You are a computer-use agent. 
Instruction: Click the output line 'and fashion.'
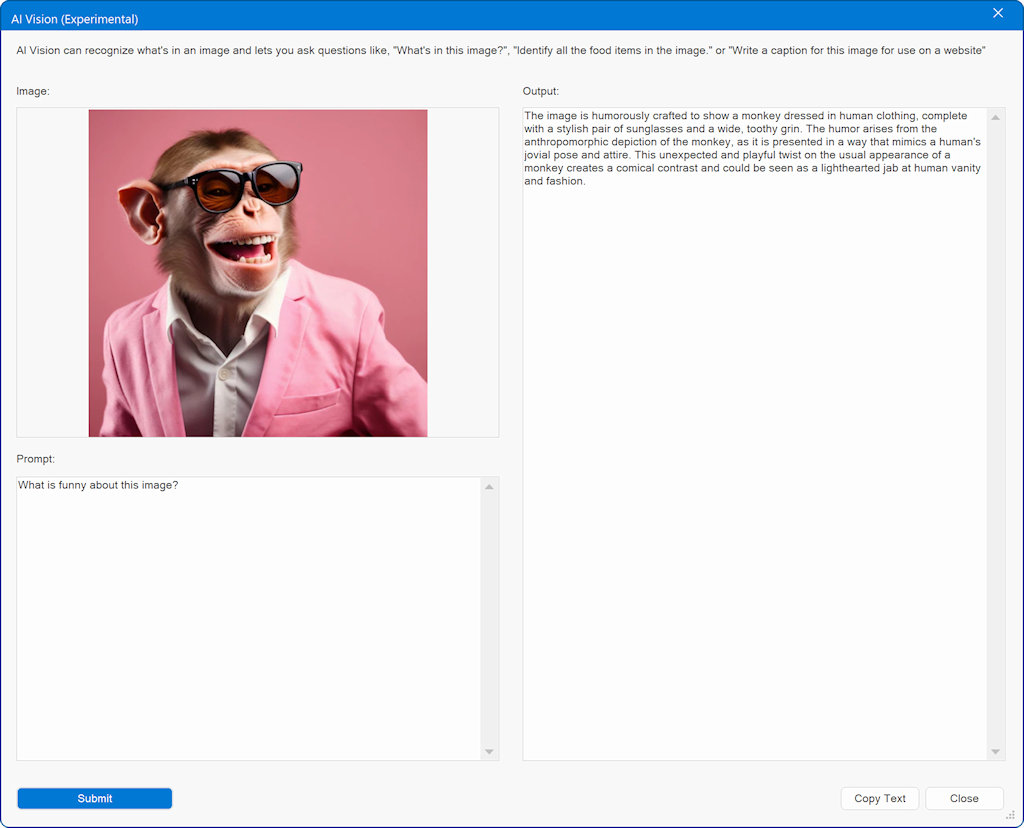point(554,181)
